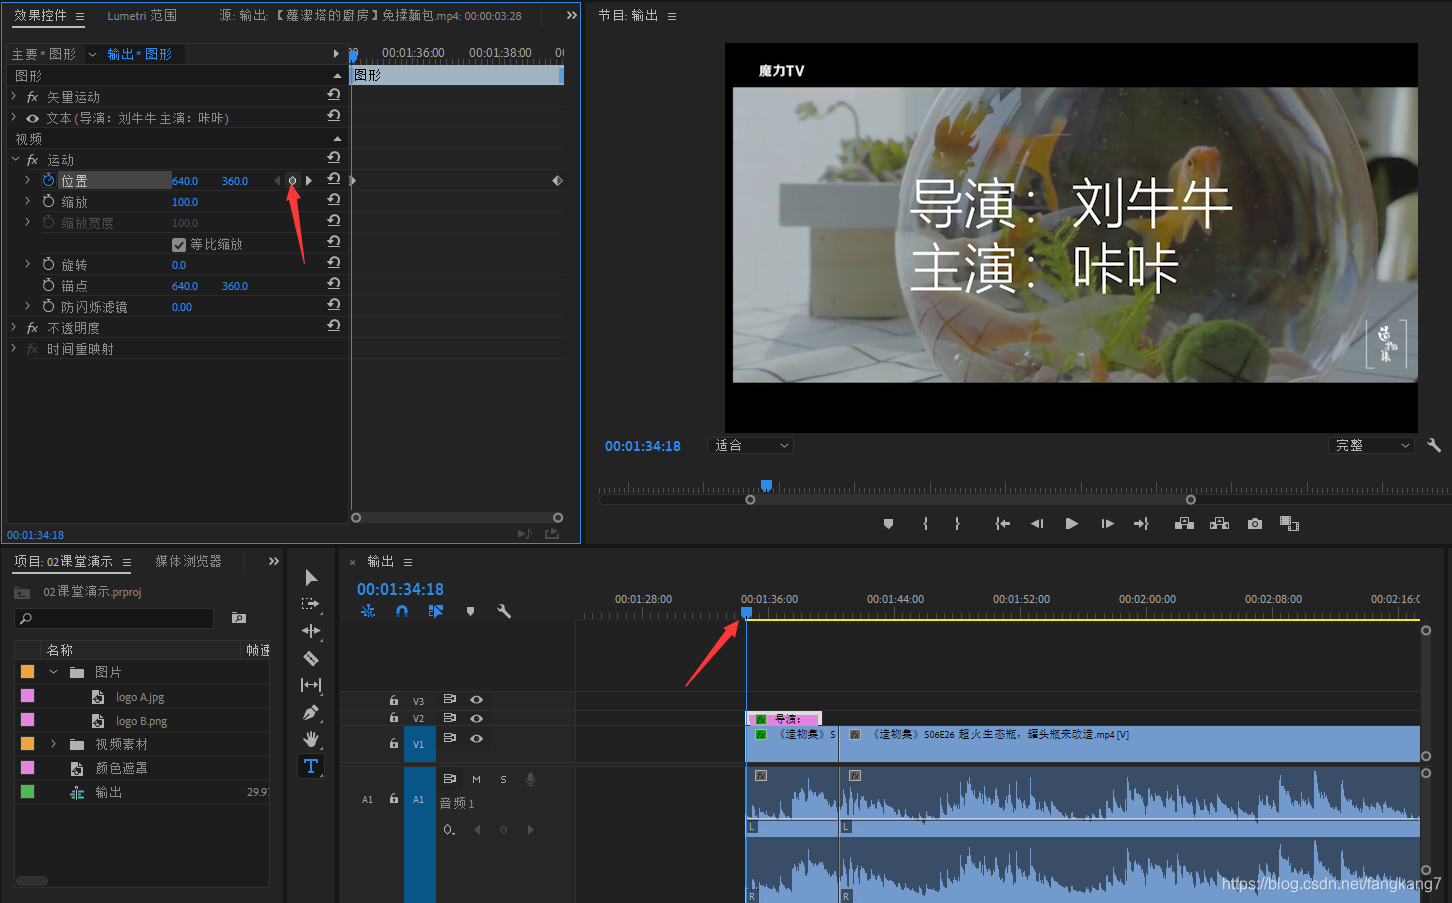Select the Slip tool
This screenshot has height=903, width=1452.
[311, 685]
